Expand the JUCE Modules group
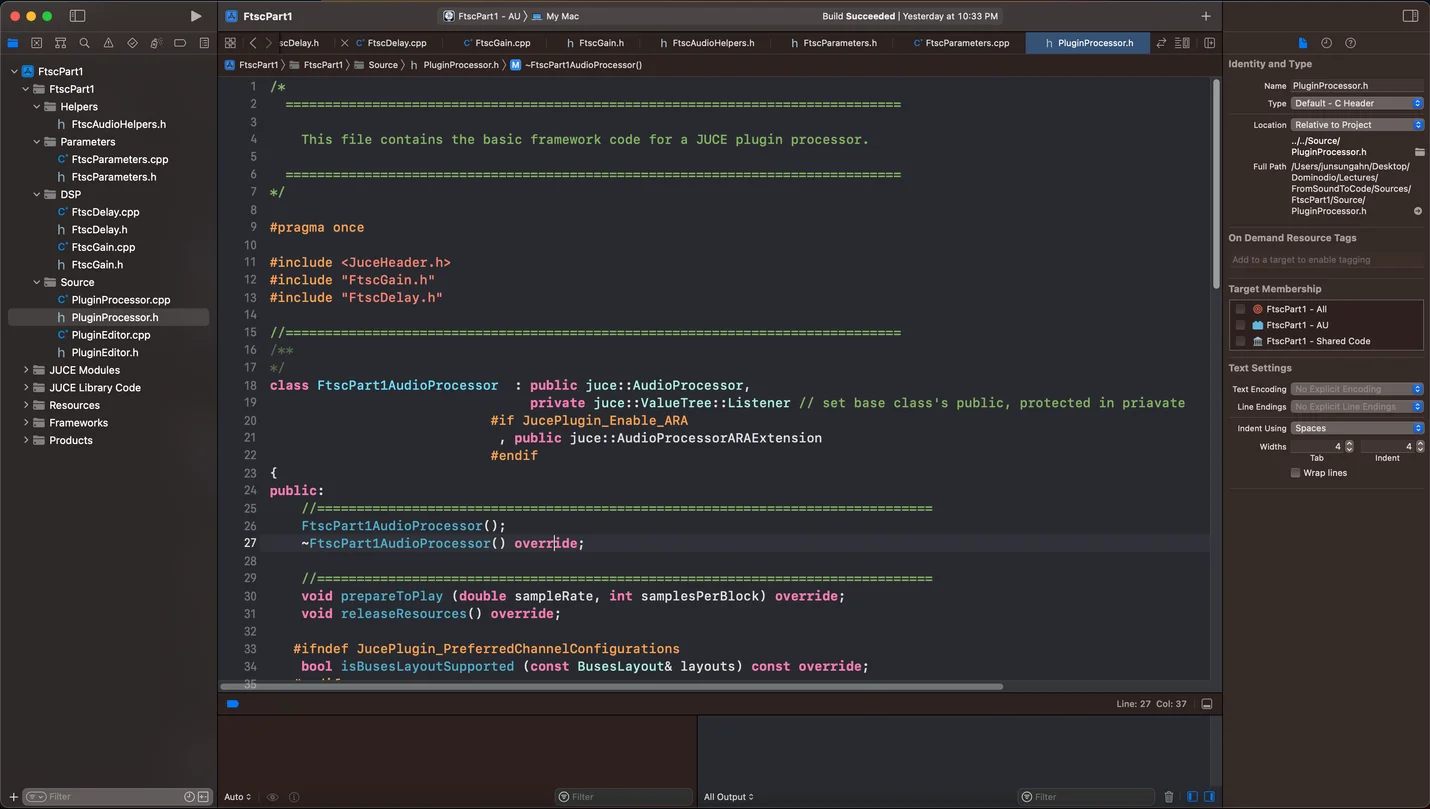Screen dimensions: 1430x809 [26, 370]
